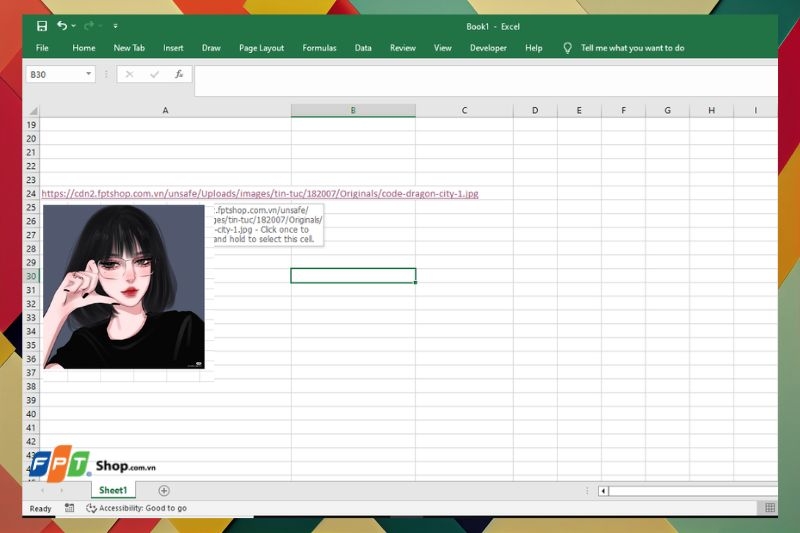Select row 38 header
Image resolution: width=800 pixels, height=533 pixels.
[32, 387]
